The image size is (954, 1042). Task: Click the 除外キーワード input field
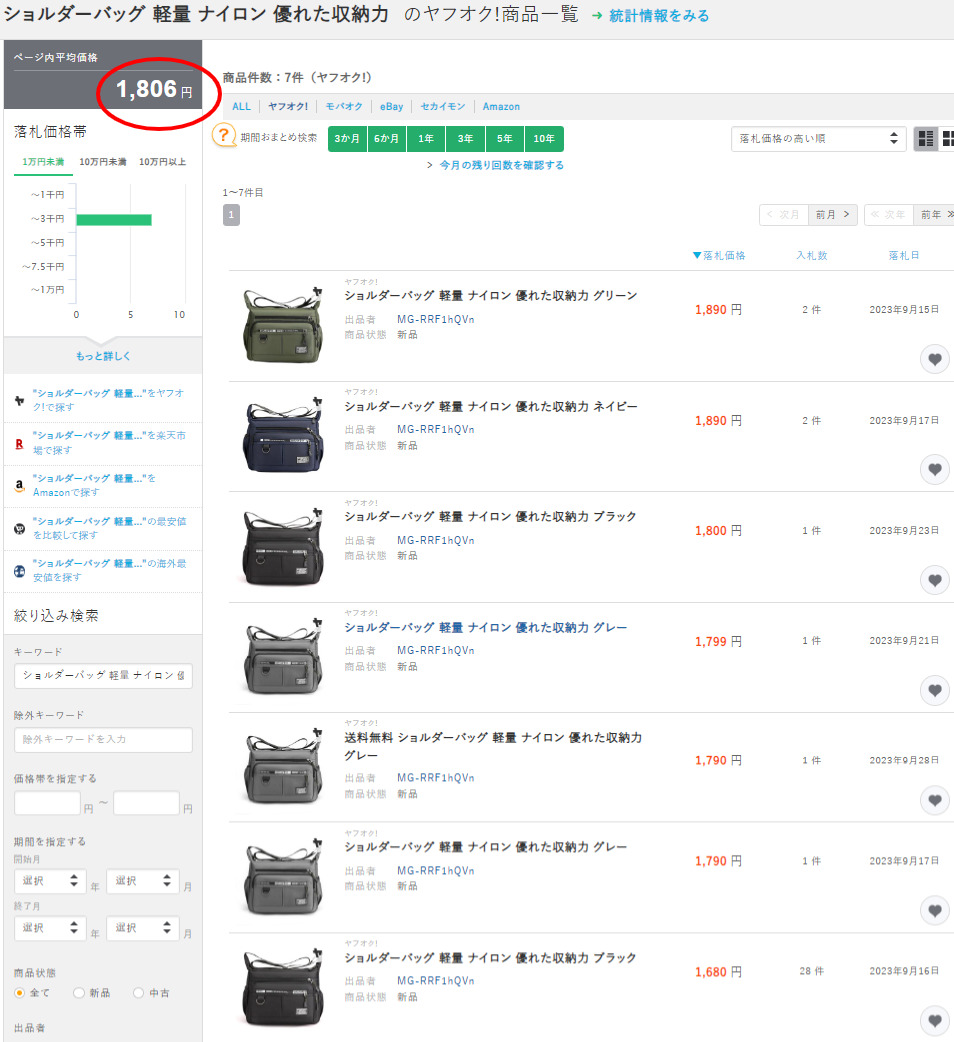pos(103,740)
